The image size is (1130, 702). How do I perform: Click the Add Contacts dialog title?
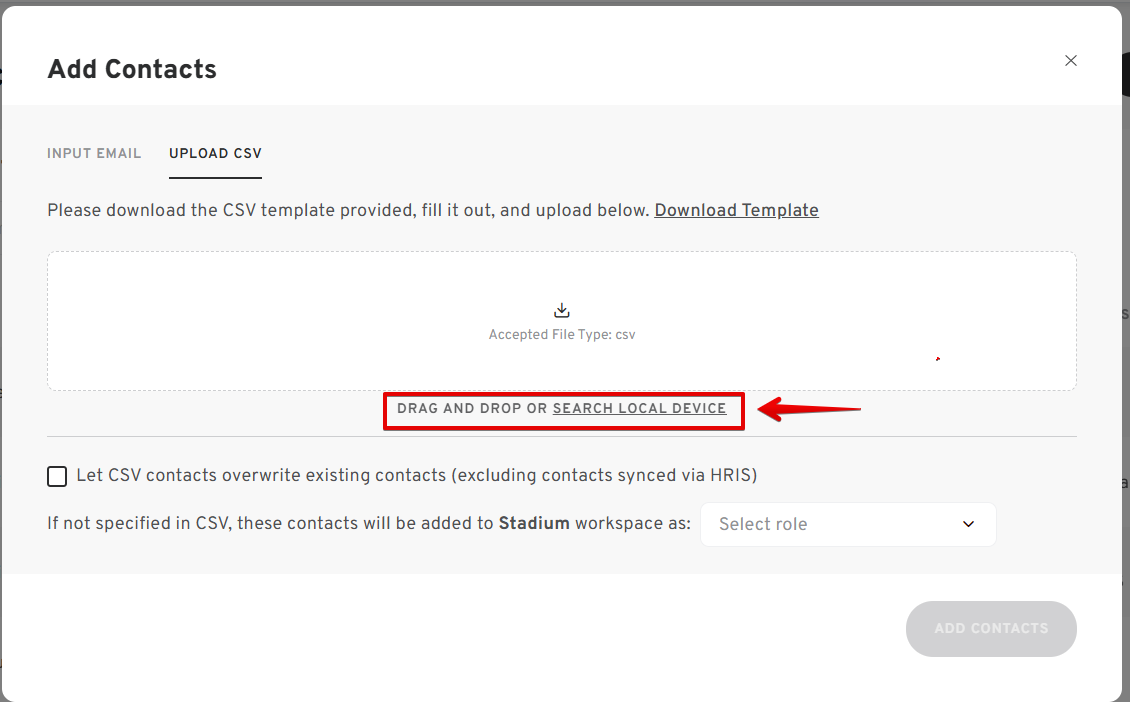[132, 69]
